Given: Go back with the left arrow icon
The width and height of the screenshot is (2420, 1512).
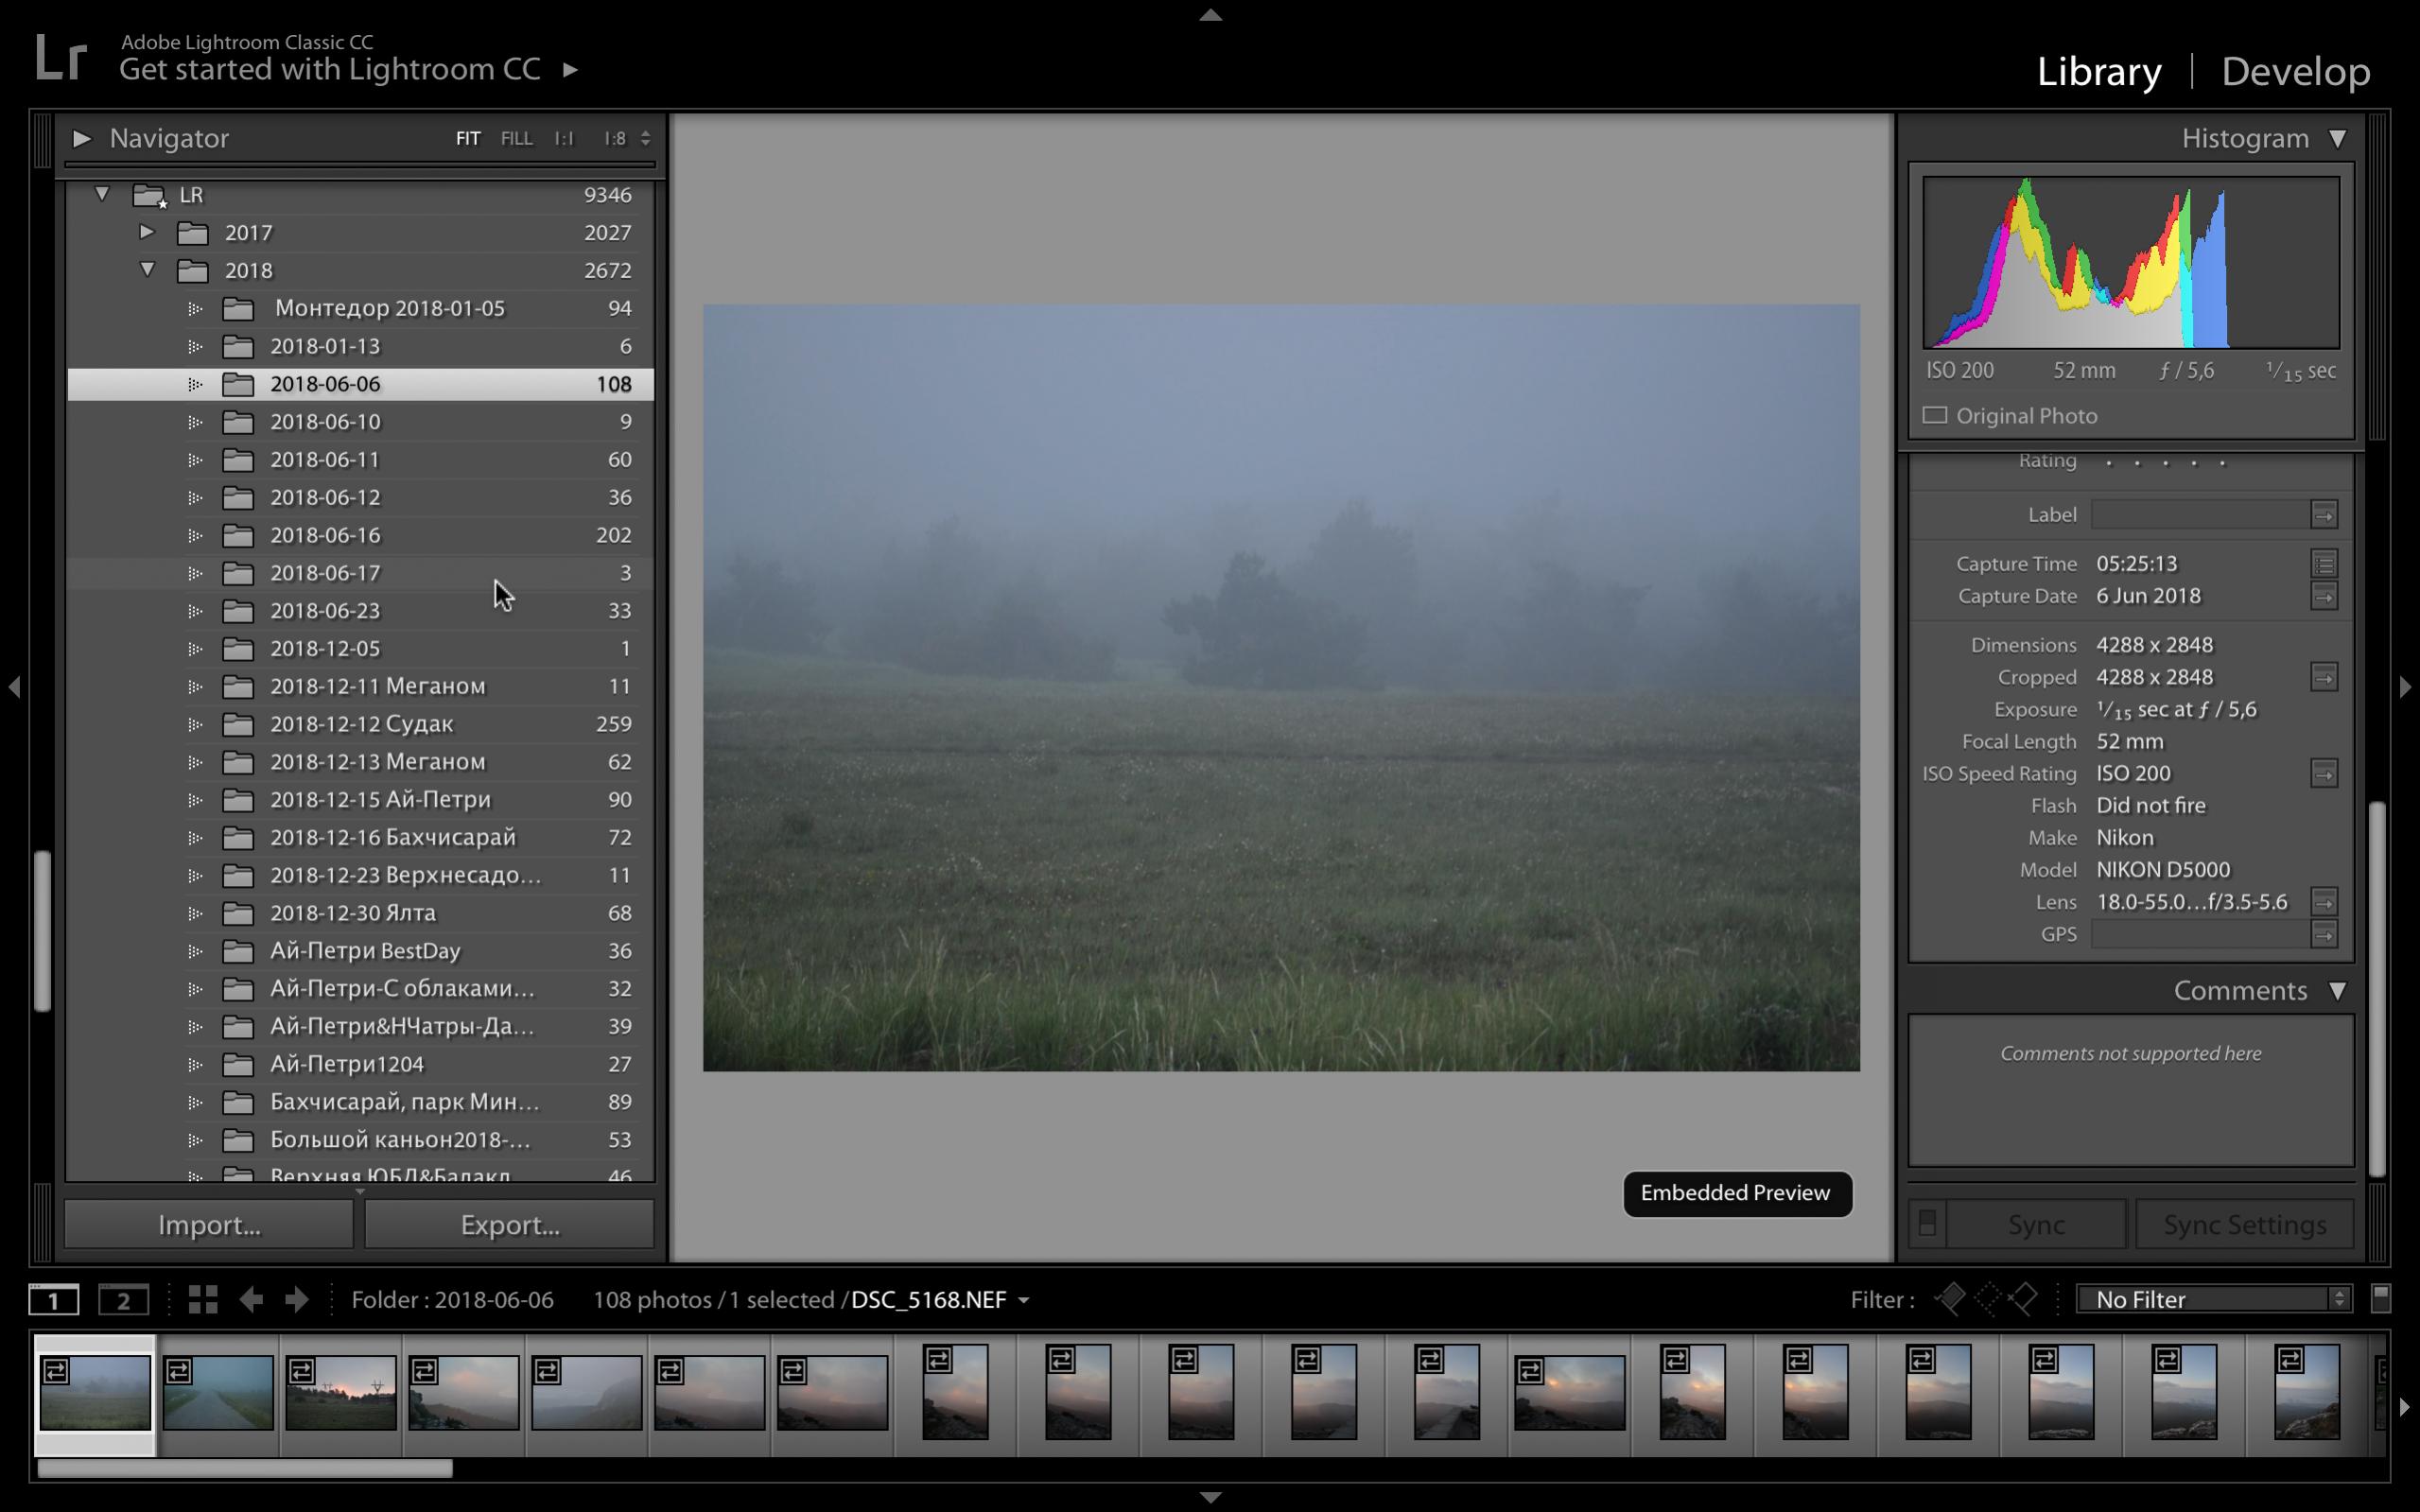Looking at the screenshot, I should (x=251, y=1299).
